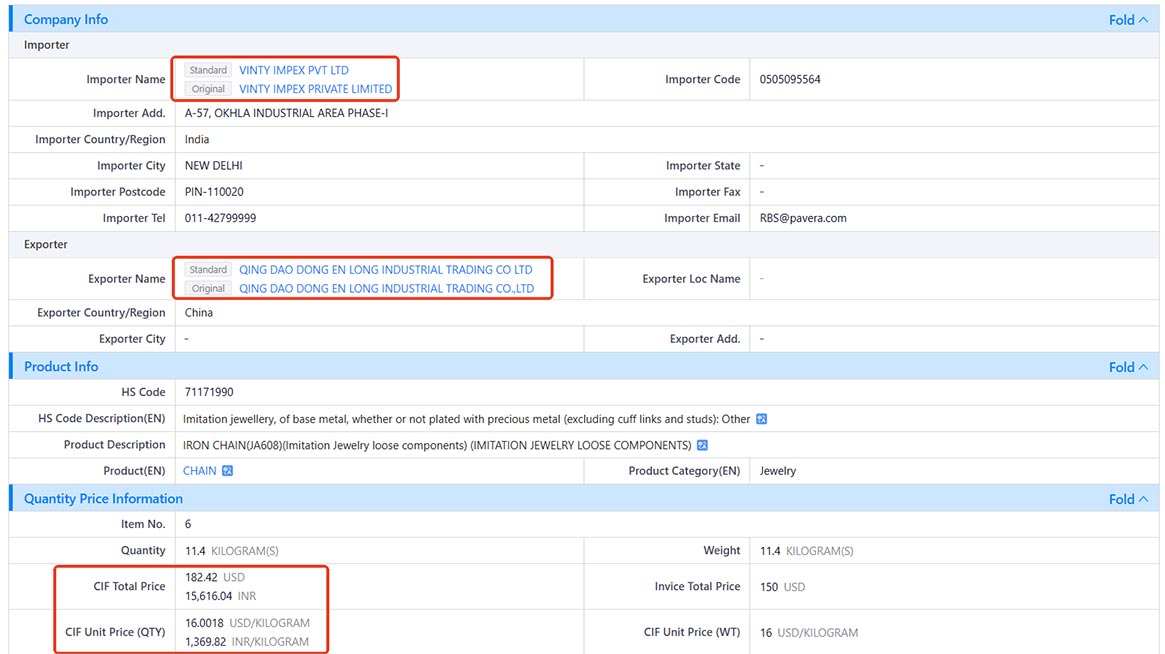Select unit price 16.0018 USD/KILOGRAM

[247, 624]
